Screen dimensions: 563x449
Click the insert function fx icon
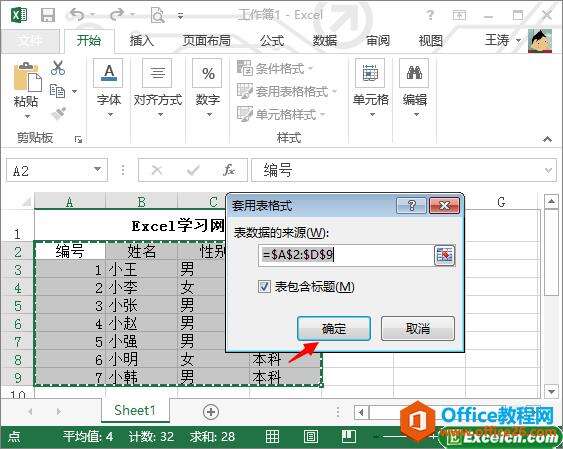click(228, 170)
